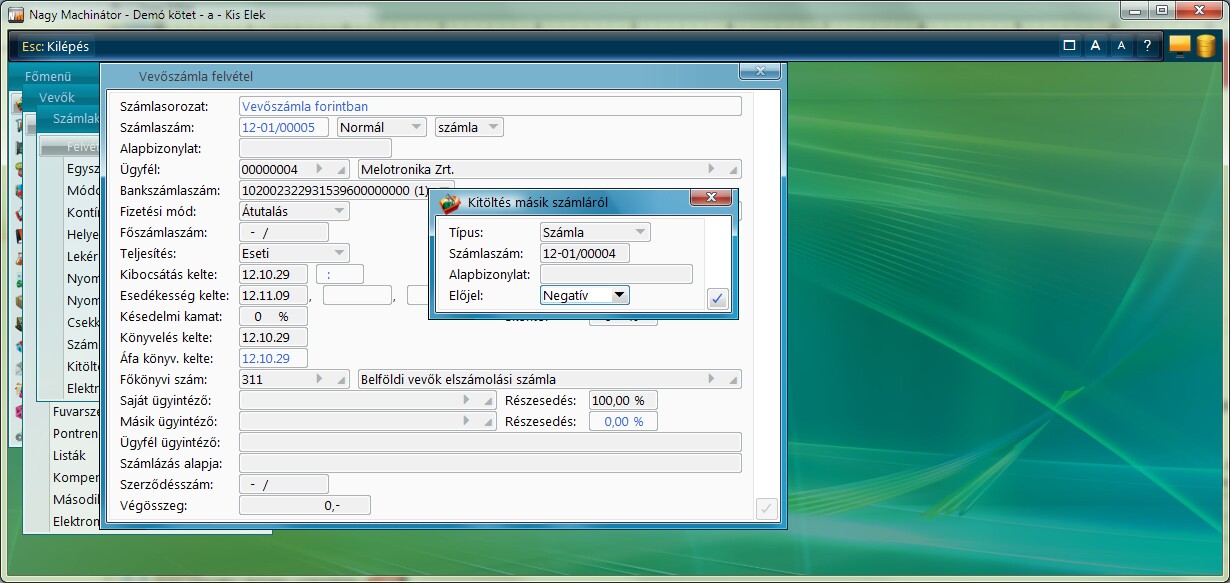
Task: Open the 'számla' document kind dropdown
Action: pos(469,127)
